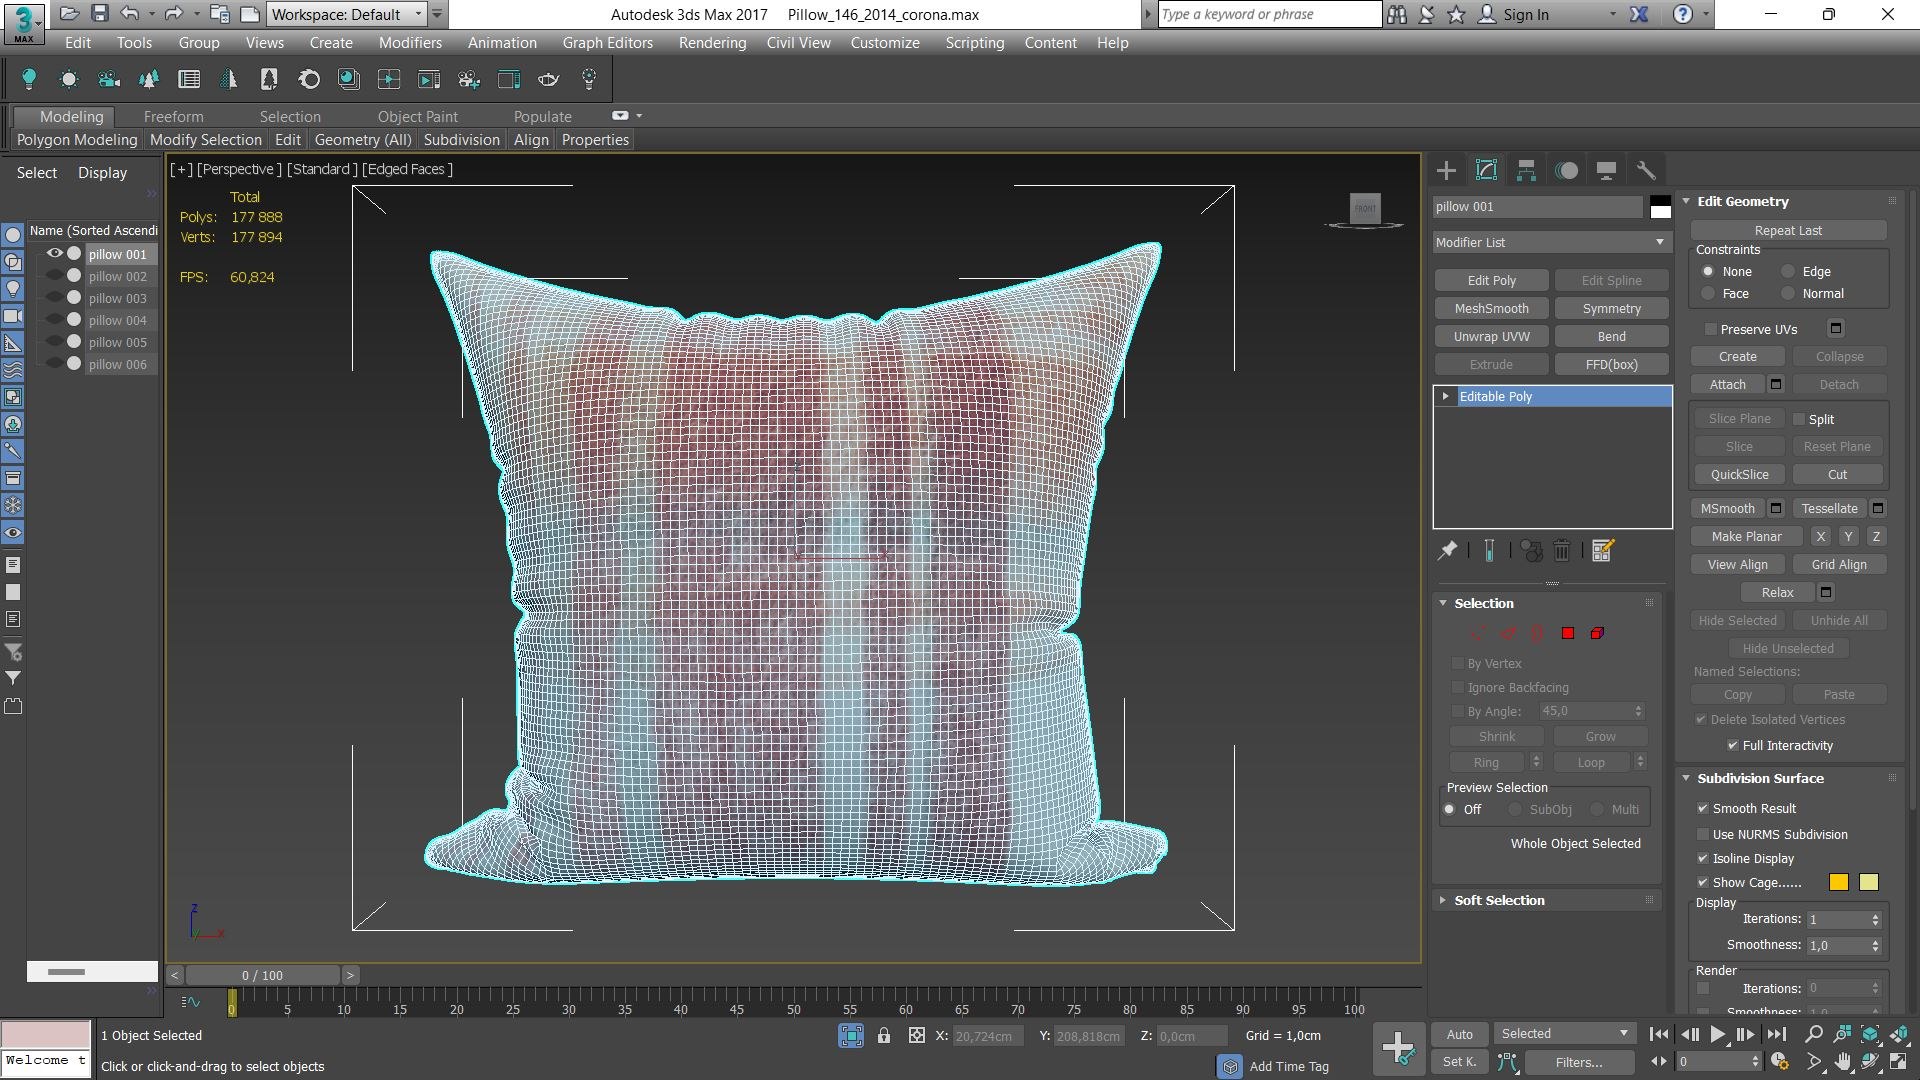The image size is (1920, 1080).
Task: Uncheck Smooth Result checkbox
Action: click(x=1702, y=809)
